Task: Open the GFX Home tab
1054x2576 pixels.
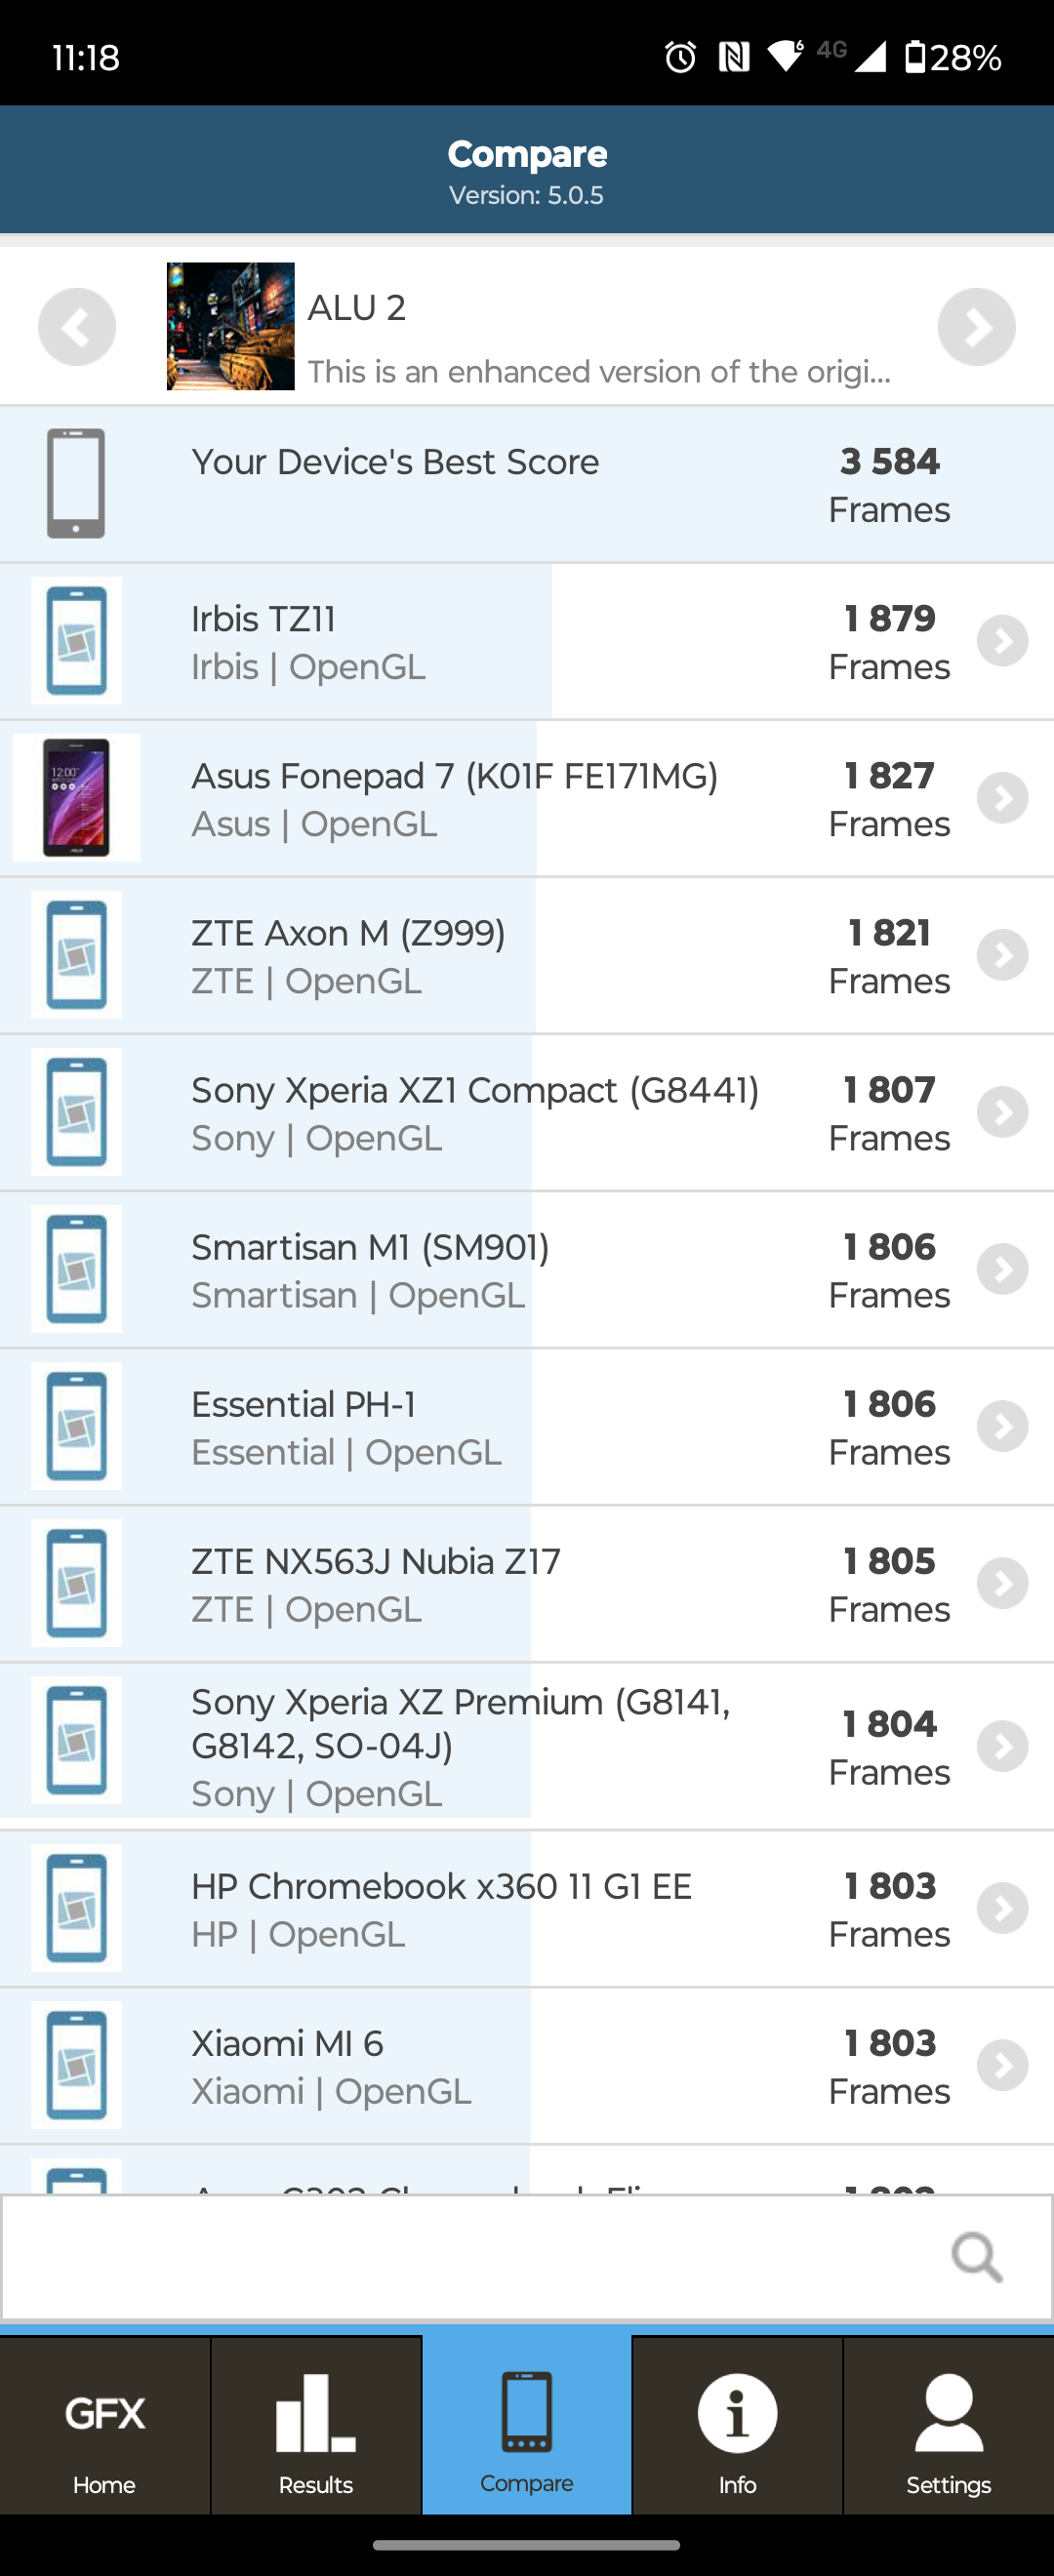Action: tap(105, 2427)
